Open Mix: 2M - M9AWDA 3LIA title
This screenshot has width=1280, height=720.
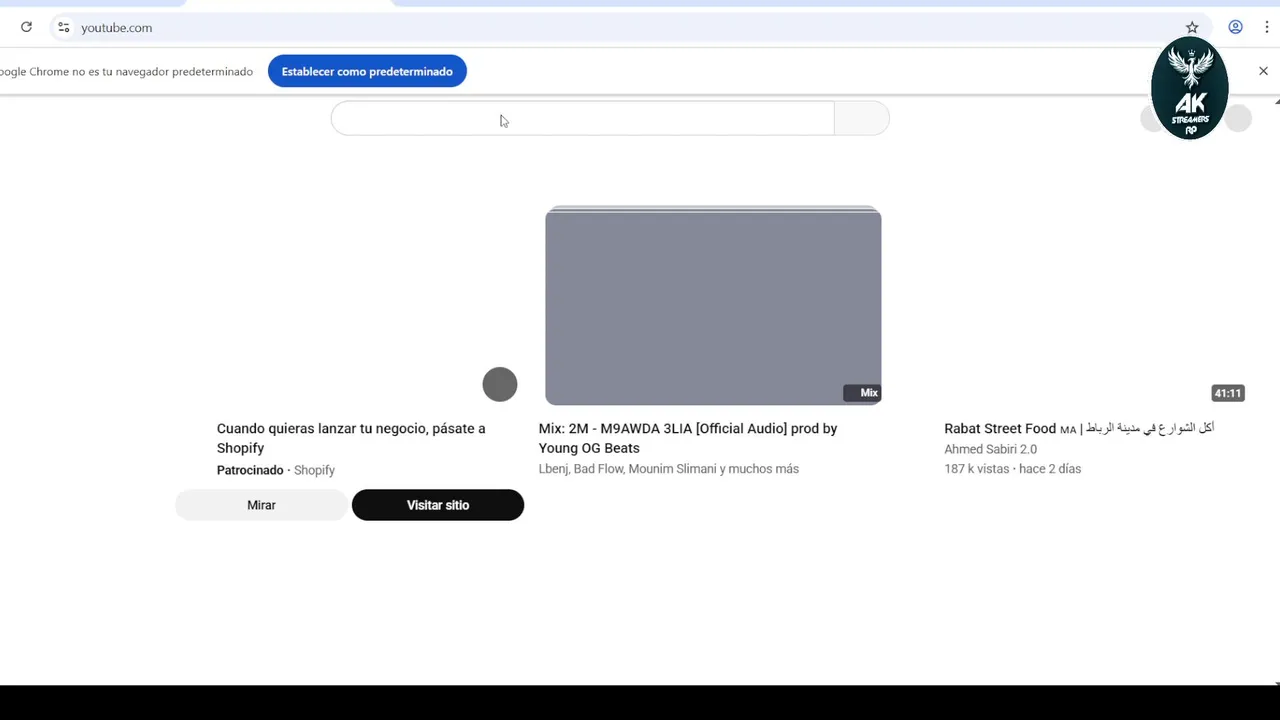[x=688, y=438]
